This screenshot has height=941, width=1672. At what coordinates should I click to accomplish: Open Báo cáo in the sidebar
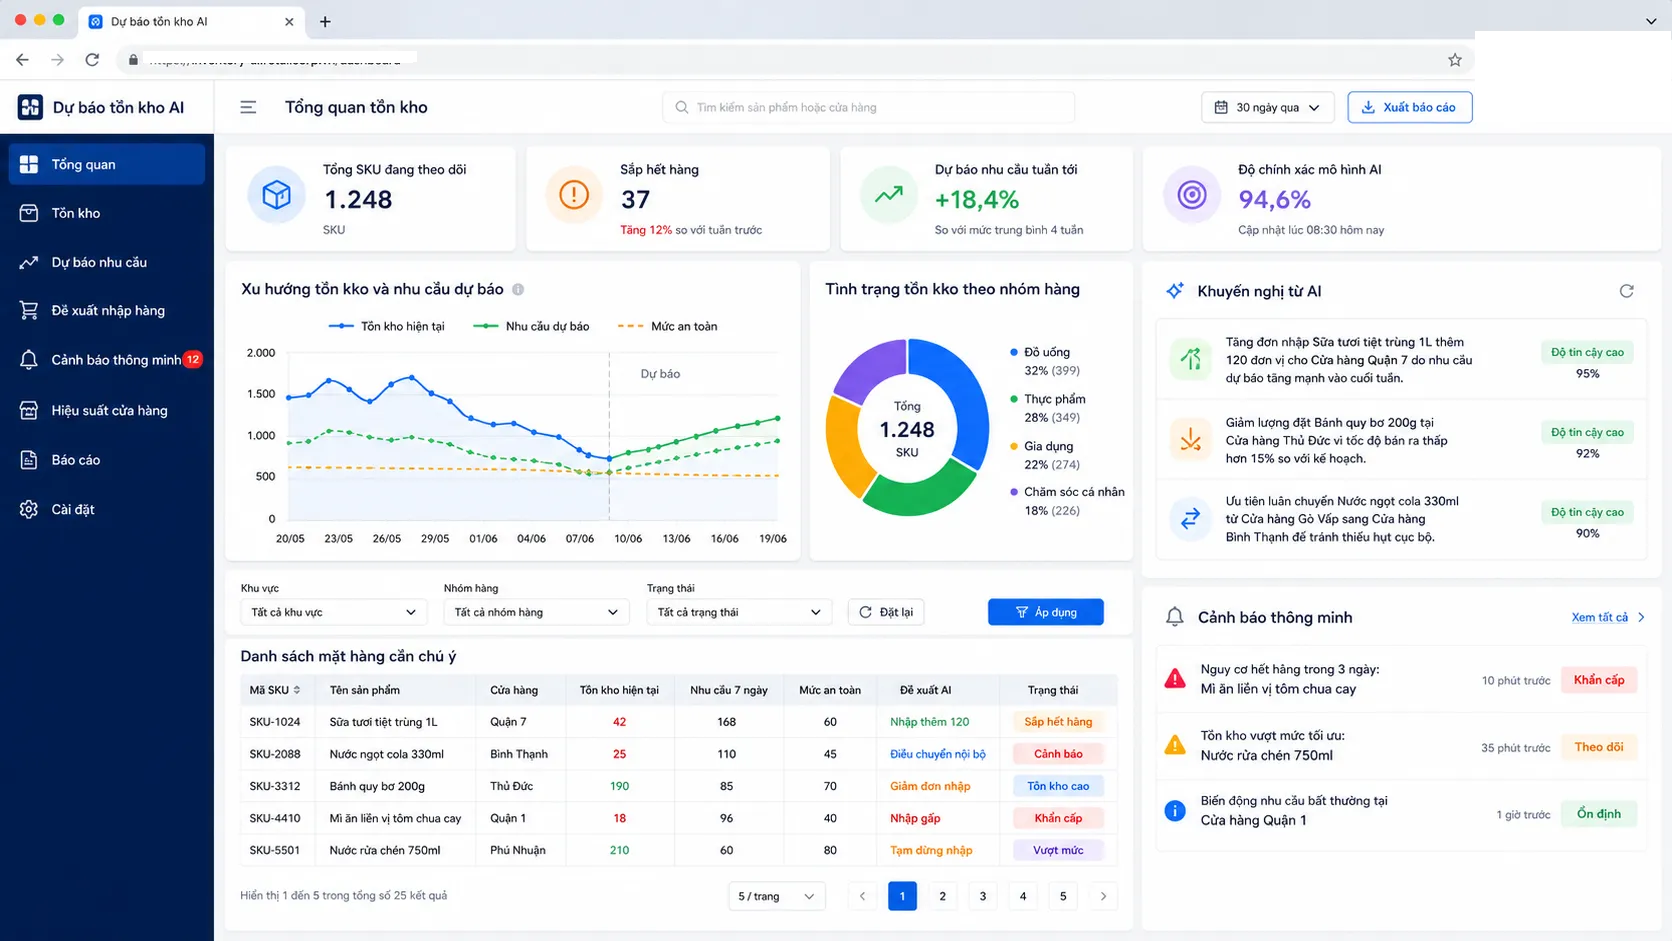pyautogui.click(x=107, y=460)
